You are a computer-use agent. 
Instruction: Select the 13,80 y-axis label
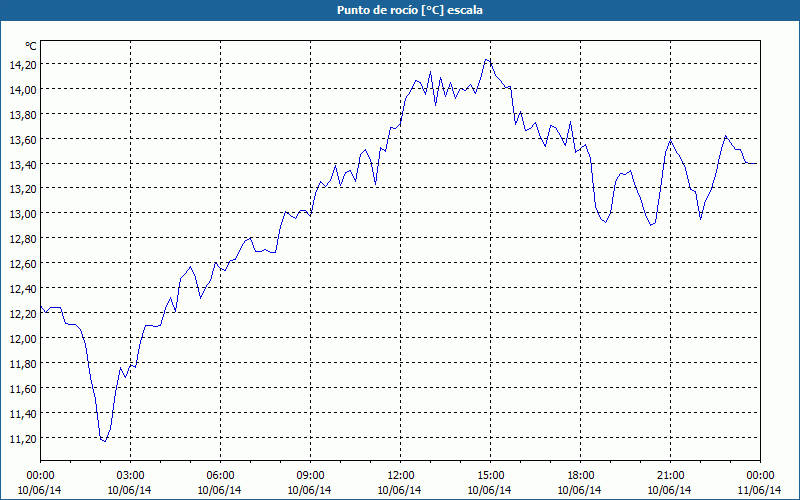[x=23, y=114]
